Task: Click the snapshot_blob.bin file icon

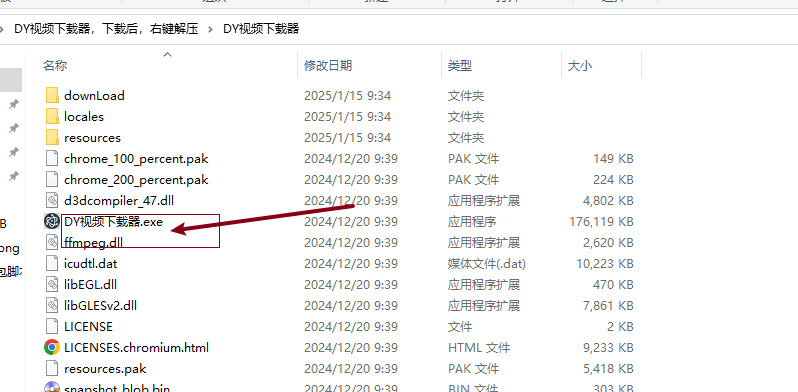Action: pos(52,388)
